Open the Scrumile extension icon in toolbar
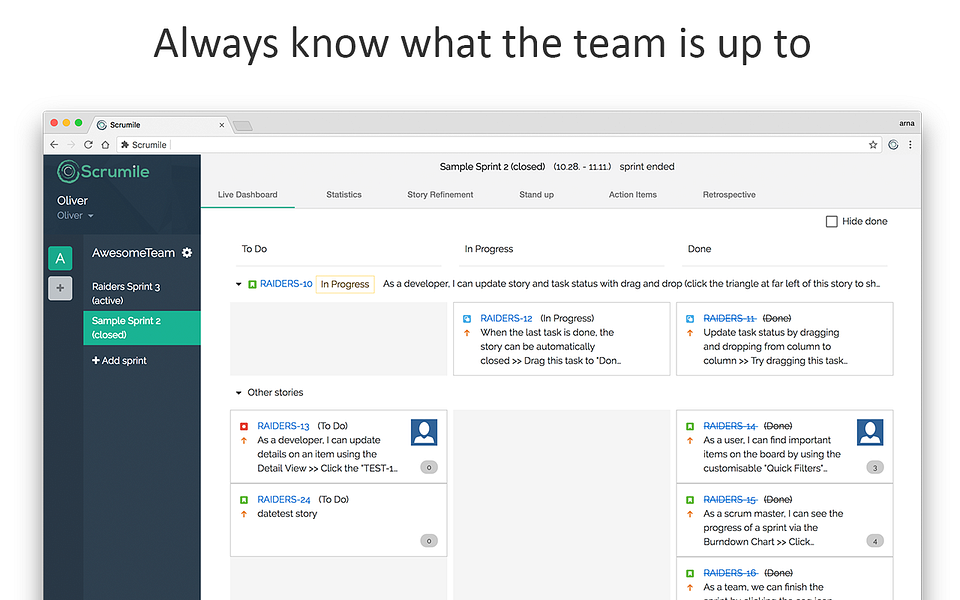This screenshot has height=600, width=960. [893, 144]
